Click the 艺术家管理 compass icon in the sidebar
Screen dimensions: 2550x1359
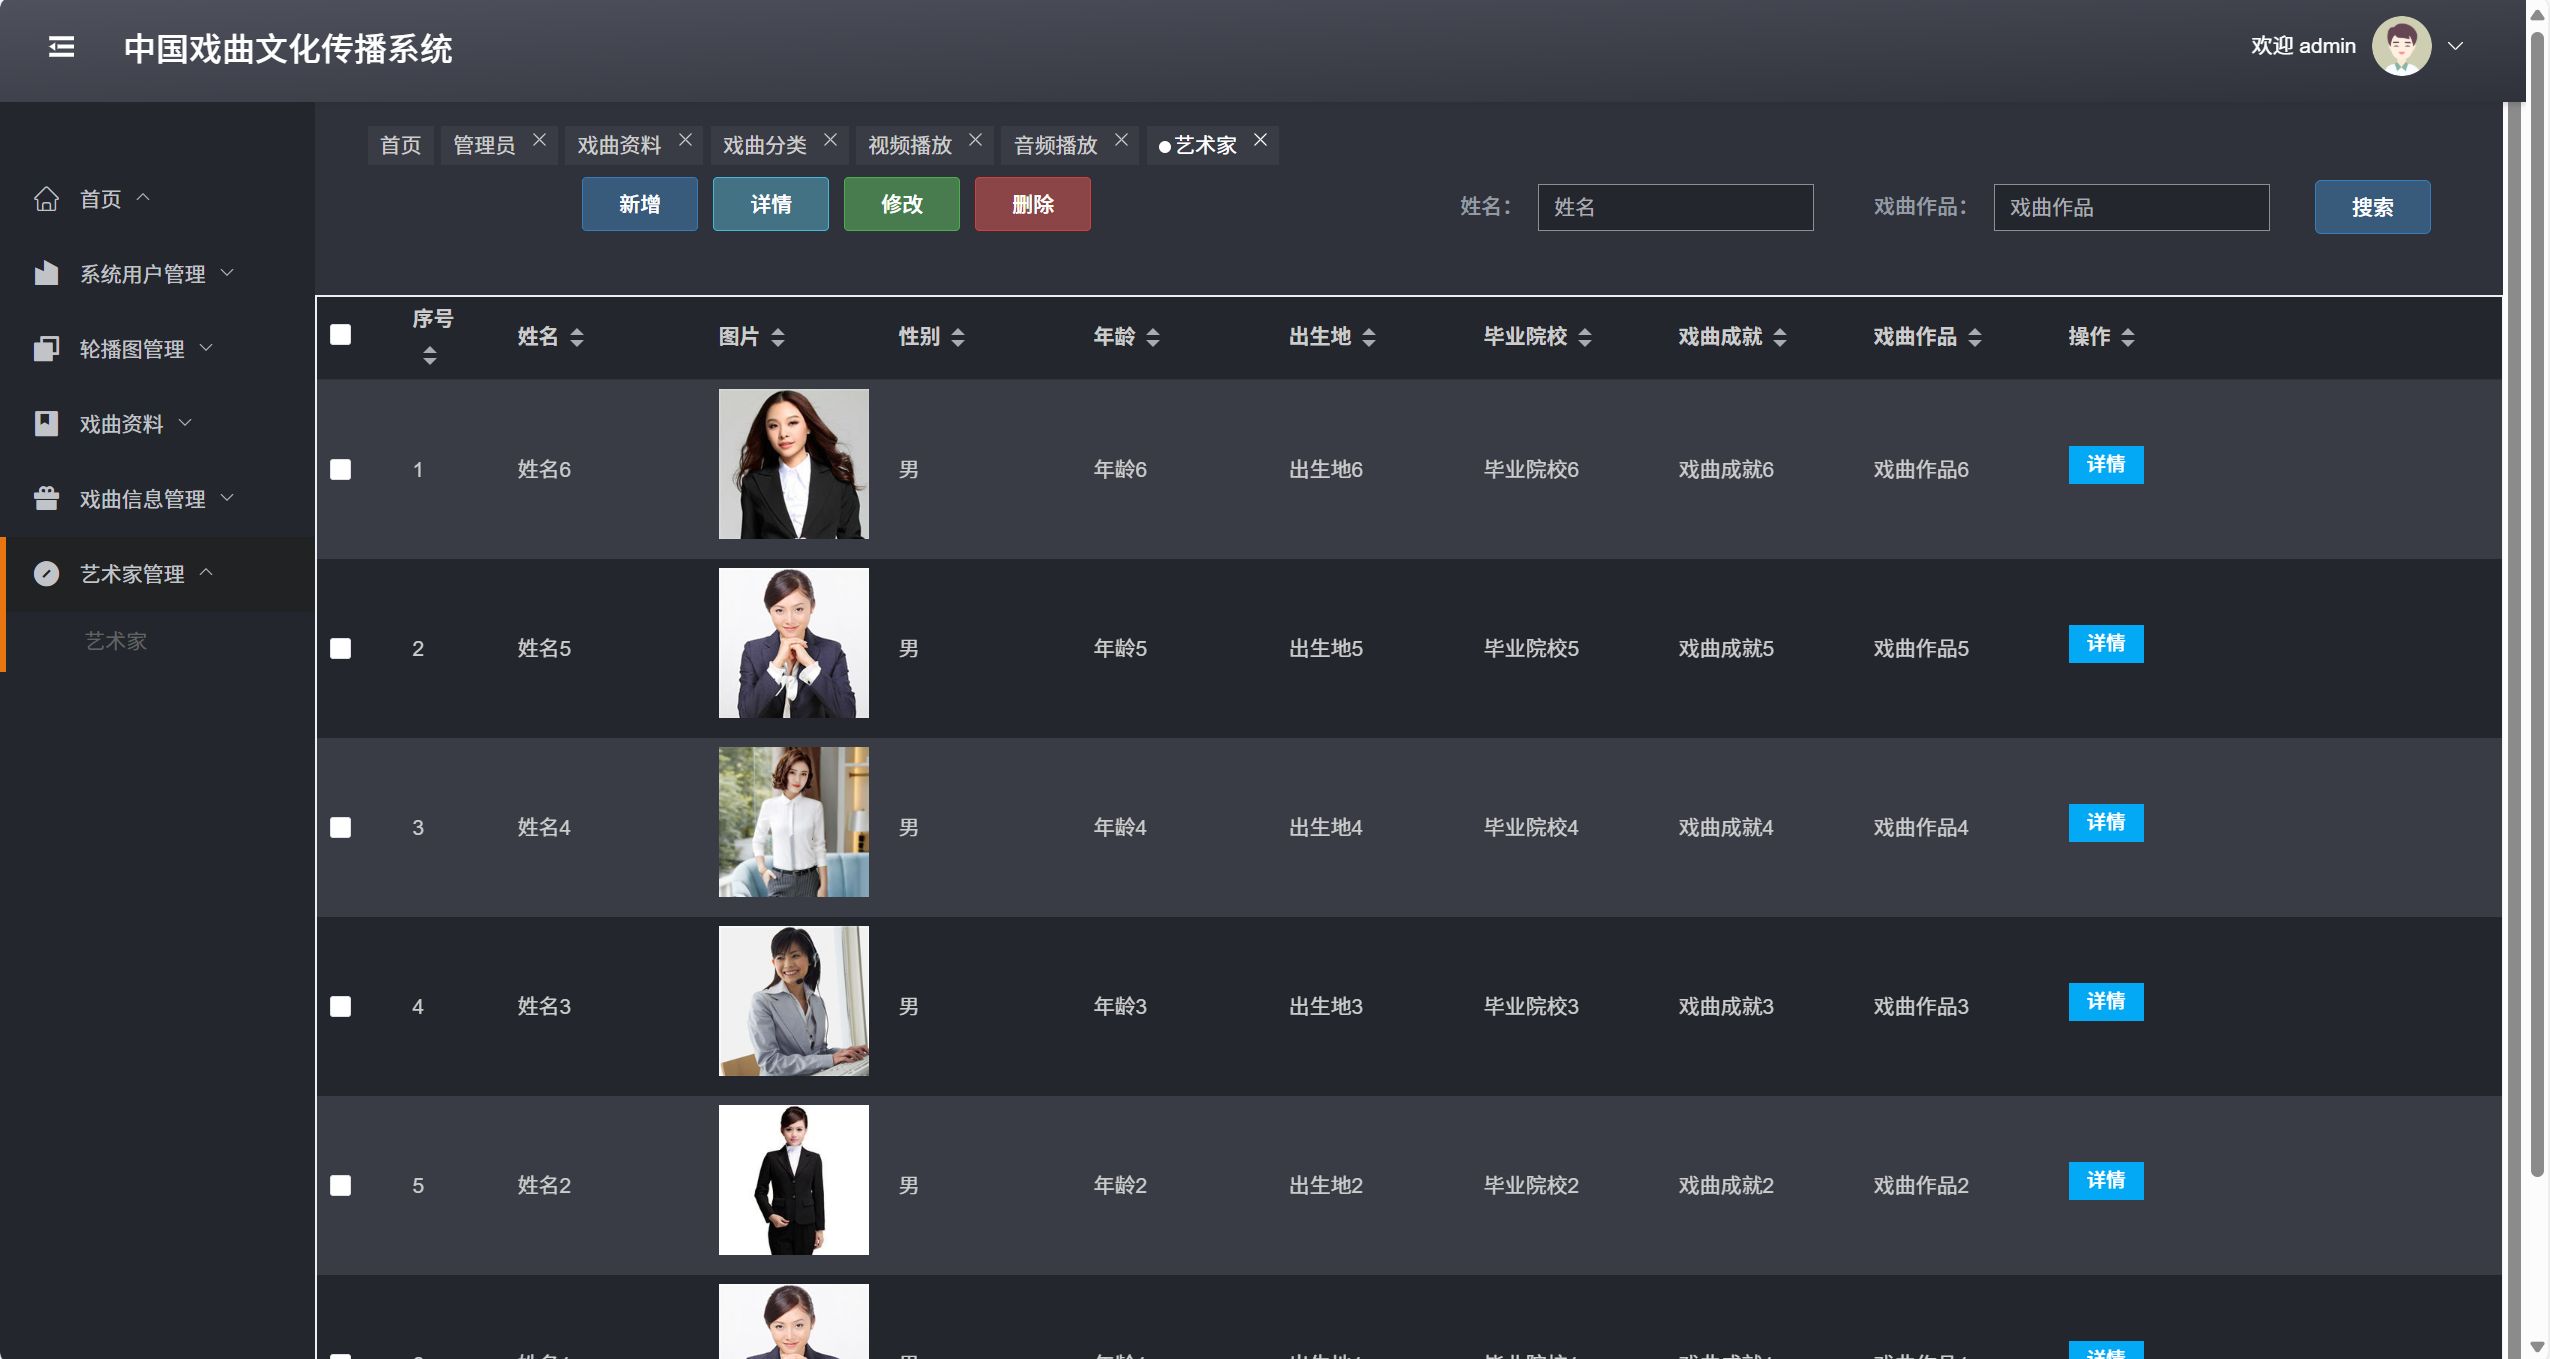(x=46, y=573)
